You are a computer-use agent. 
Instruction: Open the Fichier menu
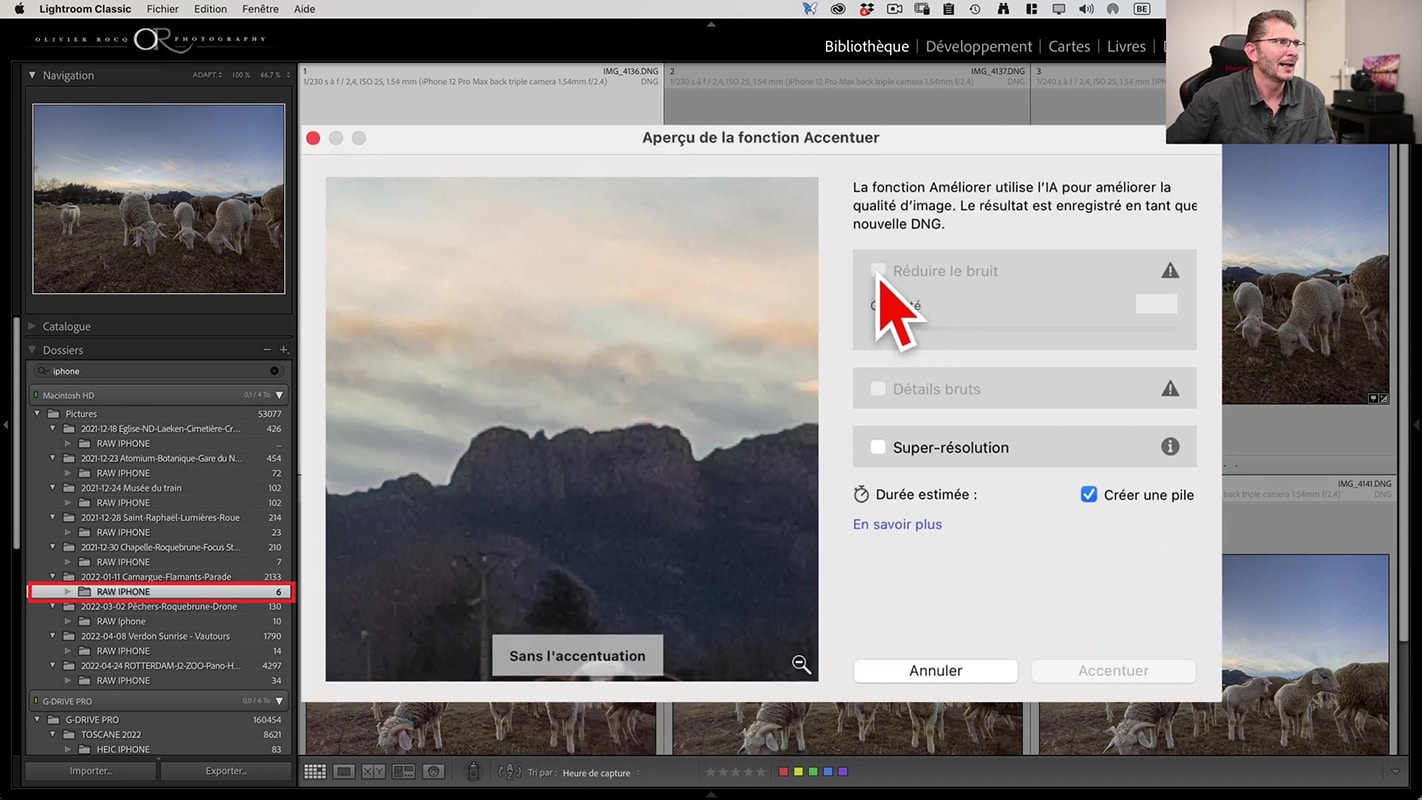(162, 9)
